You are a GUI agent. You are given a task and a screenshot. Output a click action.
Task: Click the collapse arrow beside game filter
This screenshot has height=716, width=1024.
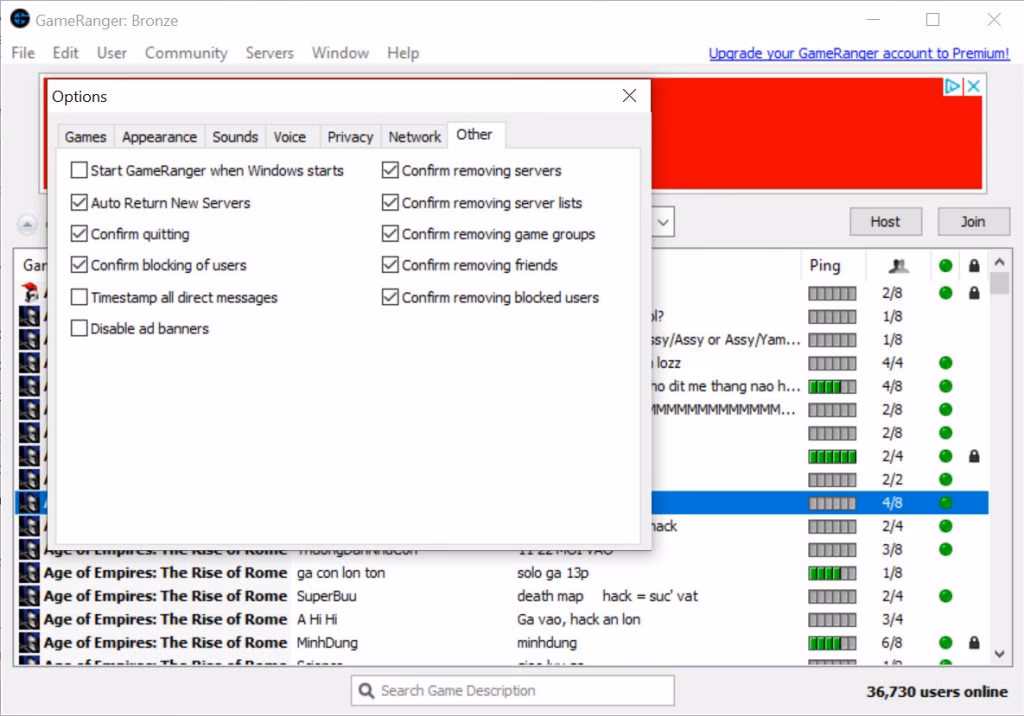tap(27, 225)
